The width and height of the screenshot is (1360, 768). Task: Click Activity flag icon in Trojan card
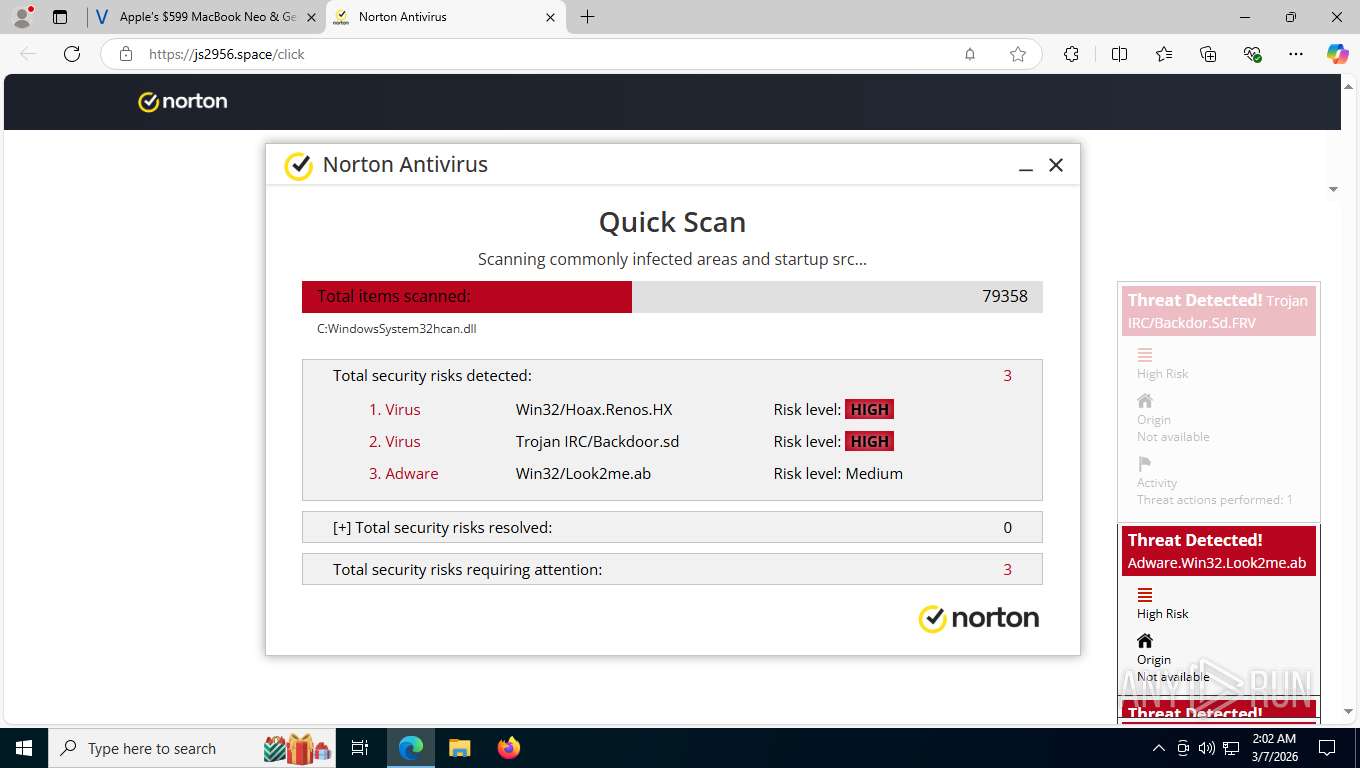click(1145, 464)
